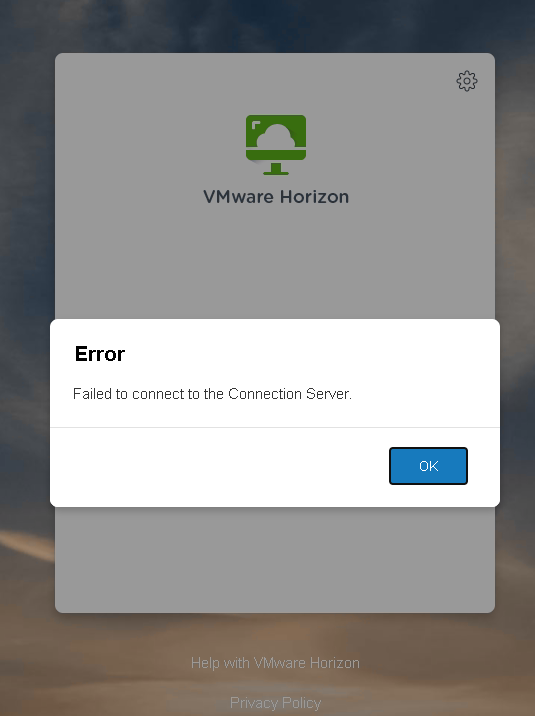
Task: Click the divider line in Error dialog
Action: [275, 427]
